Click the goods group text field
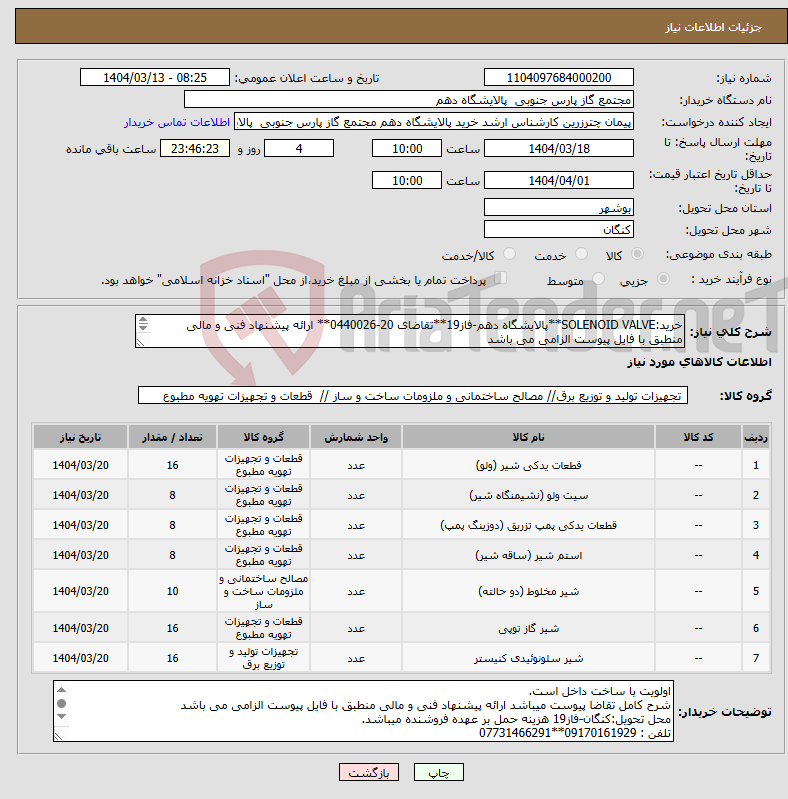The height and width of the screenshot is (799, 788). pos(413,395)
